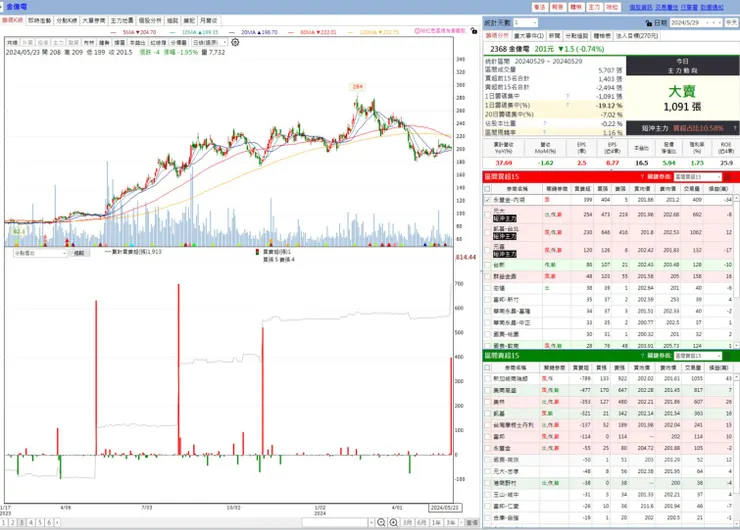Check the 港商野村 row in the sell table
The width and height of the screenshot is (740, 530).
488,483
